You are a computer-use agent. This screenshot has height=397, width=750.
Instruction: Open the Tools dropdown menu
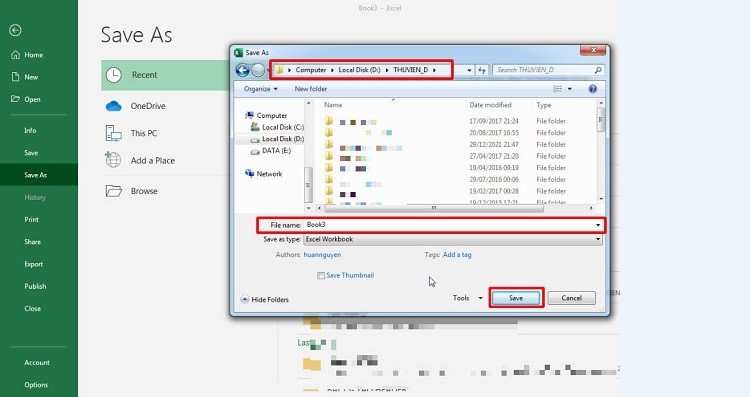tap(467, 298)
